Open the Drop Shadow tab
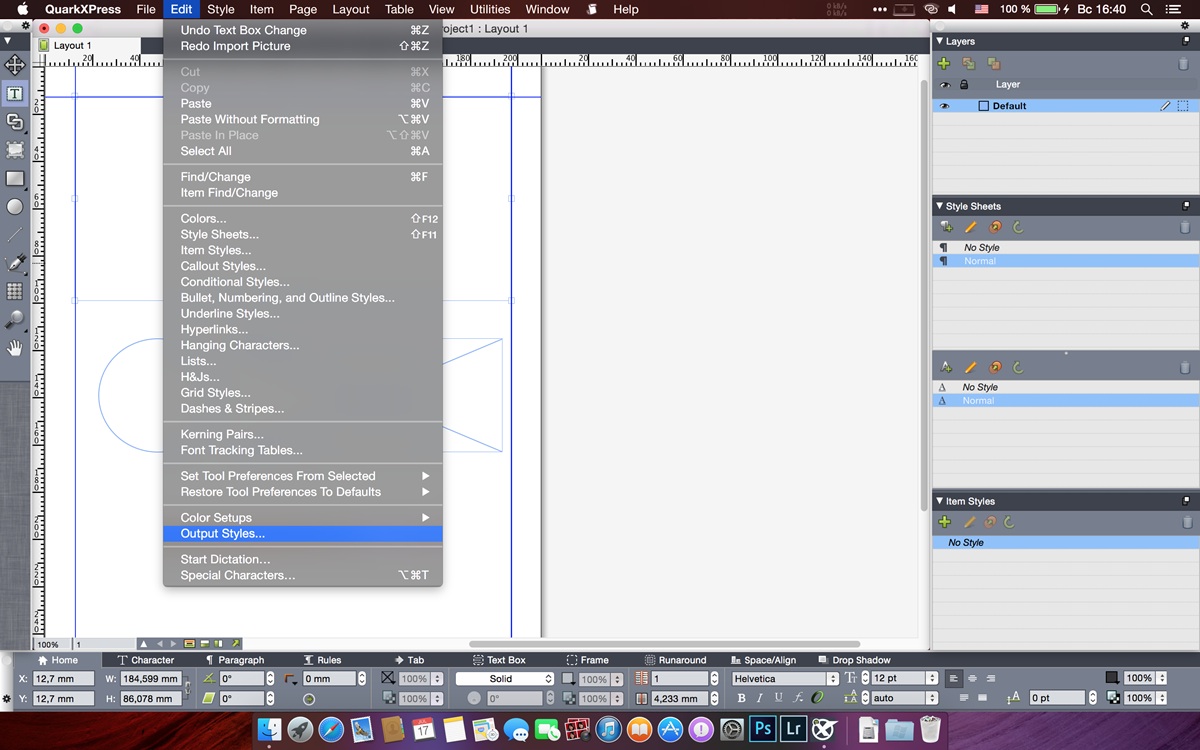Viewport: 1200px width, 750px height. coord(855,660)
